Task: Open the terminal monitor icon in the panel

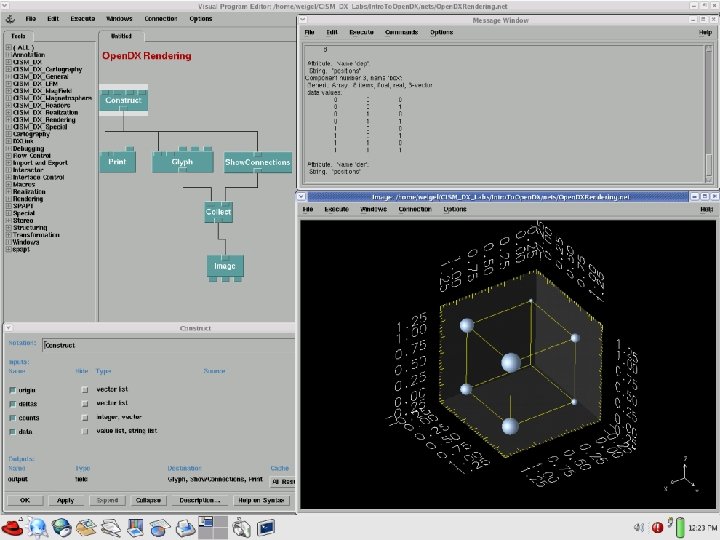Action: click(265, 528)
